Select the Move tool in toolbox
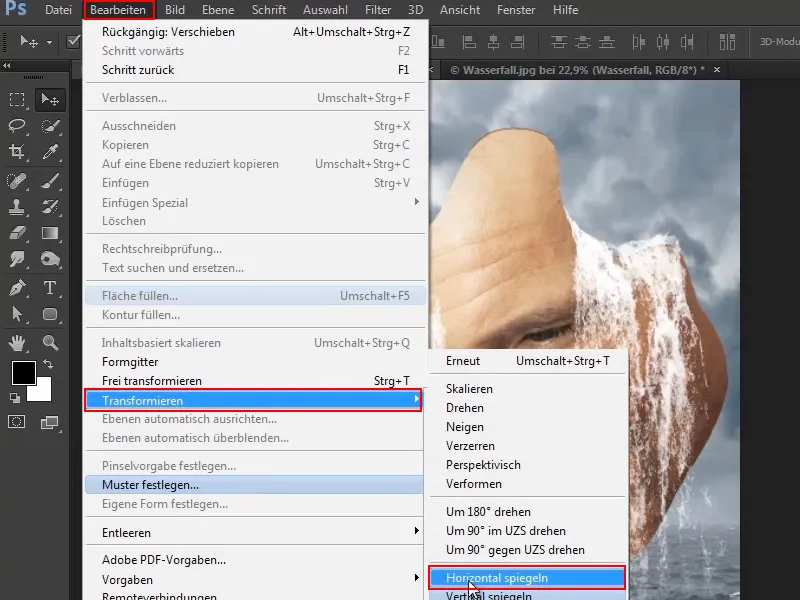Screen dimensions: 800x600 point(49,99)
